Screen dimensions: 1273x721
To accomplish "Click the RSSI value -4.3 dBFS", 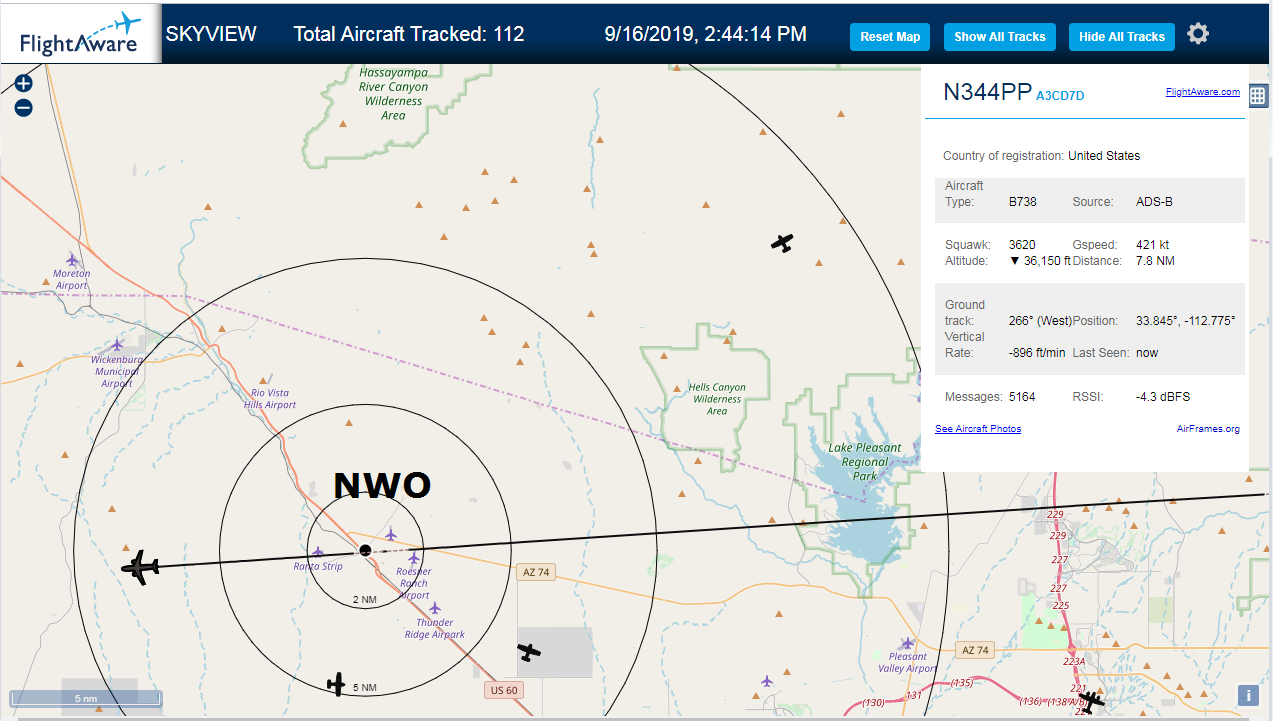I will pyautogui.click(x=1163, y=397).
